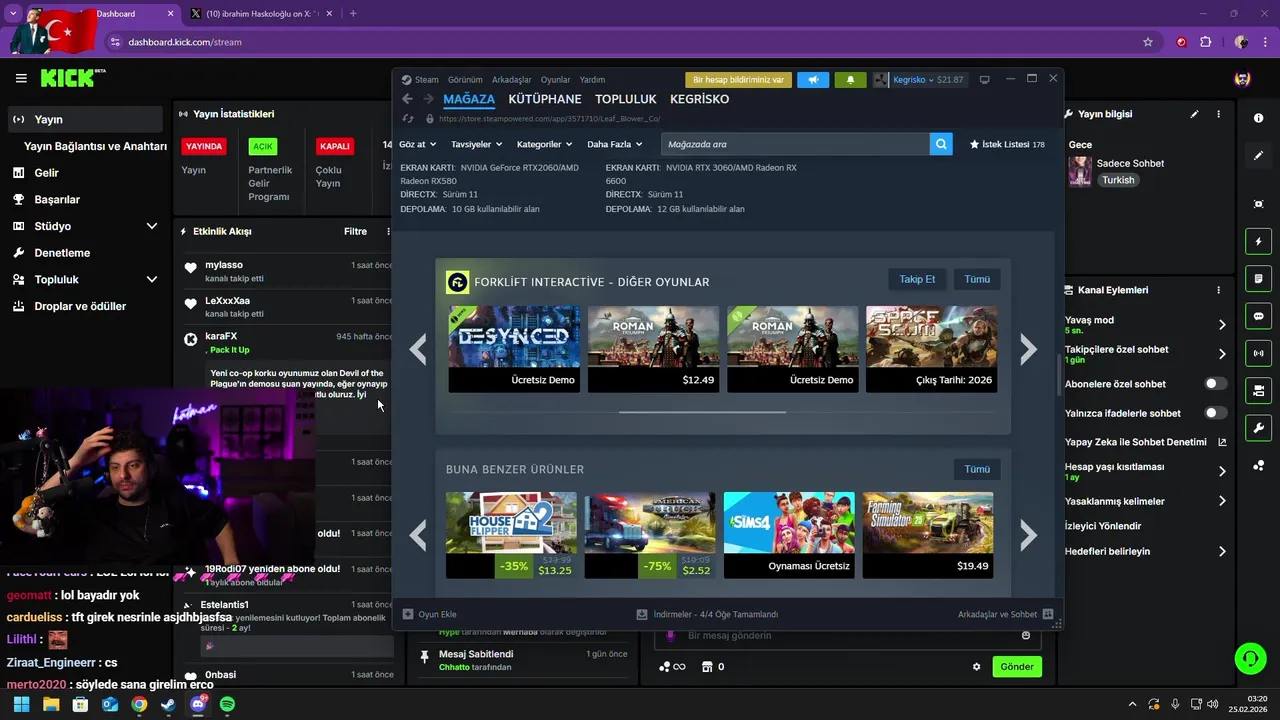Click the green support headset button
The image size is (1280, 720).
[1250, 658]
